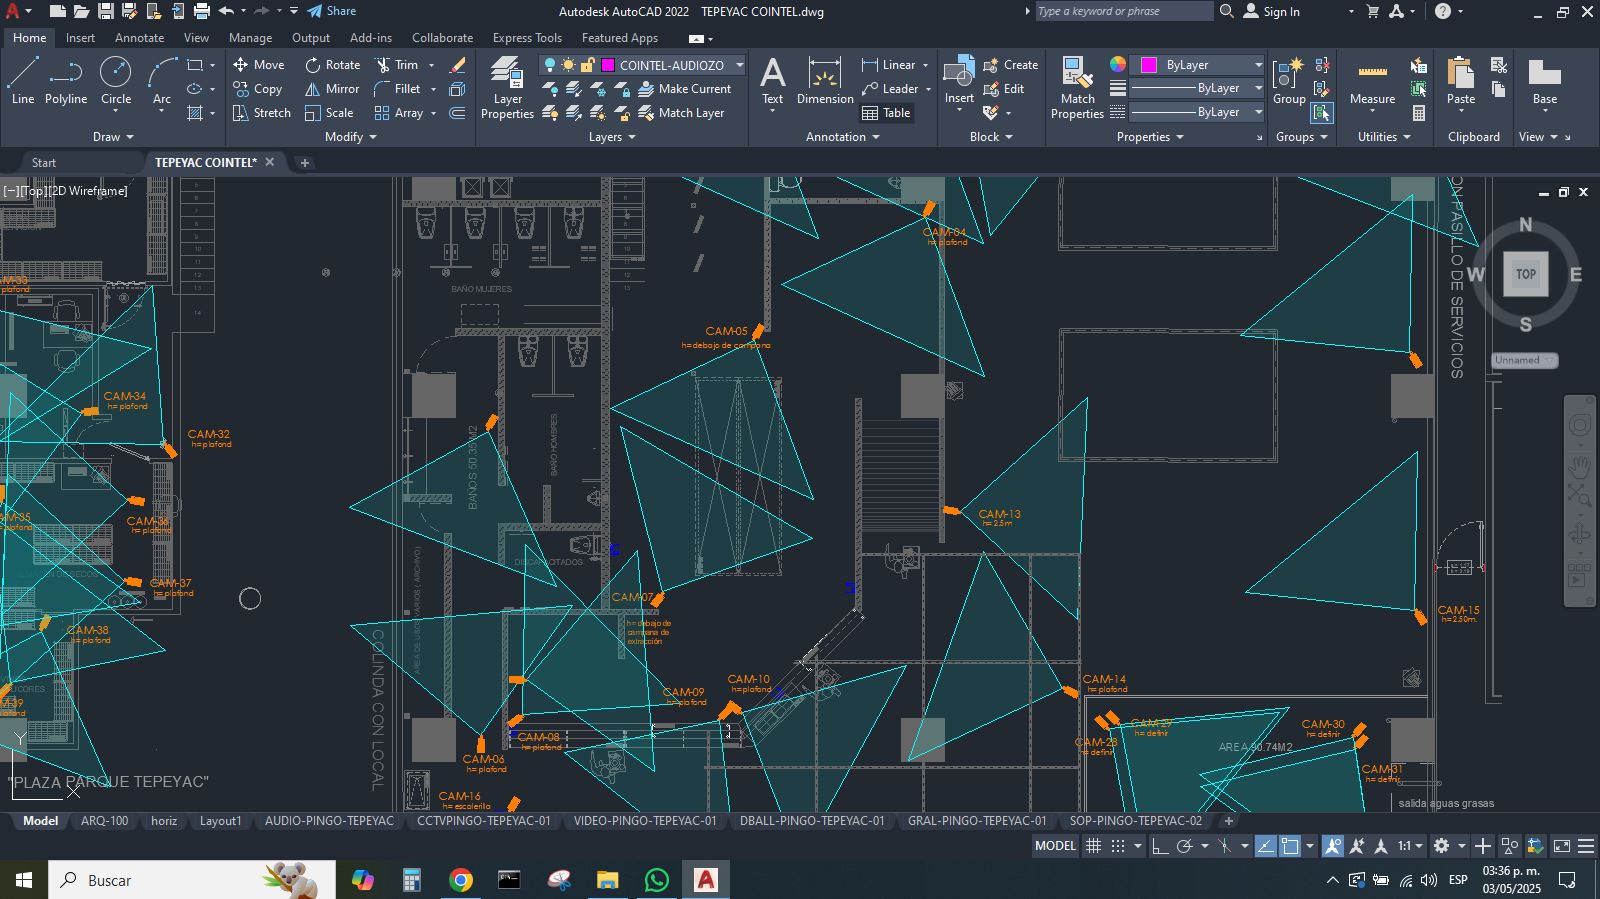1600x899 pixels.
Task: Click the Share button
Action: pyautogui.click(x=331, y=11)
